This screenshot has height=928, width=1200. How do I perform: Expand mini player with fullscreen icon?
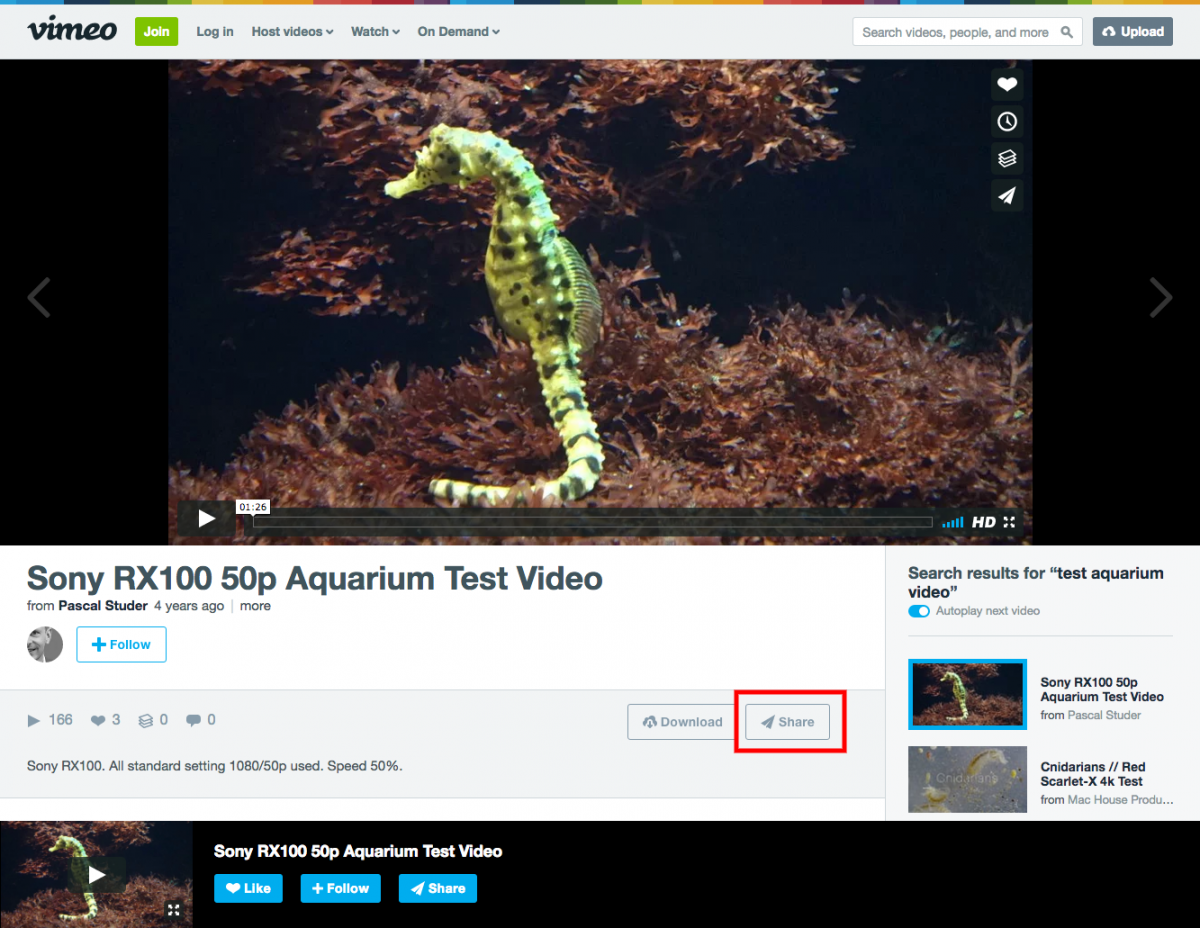174,910
